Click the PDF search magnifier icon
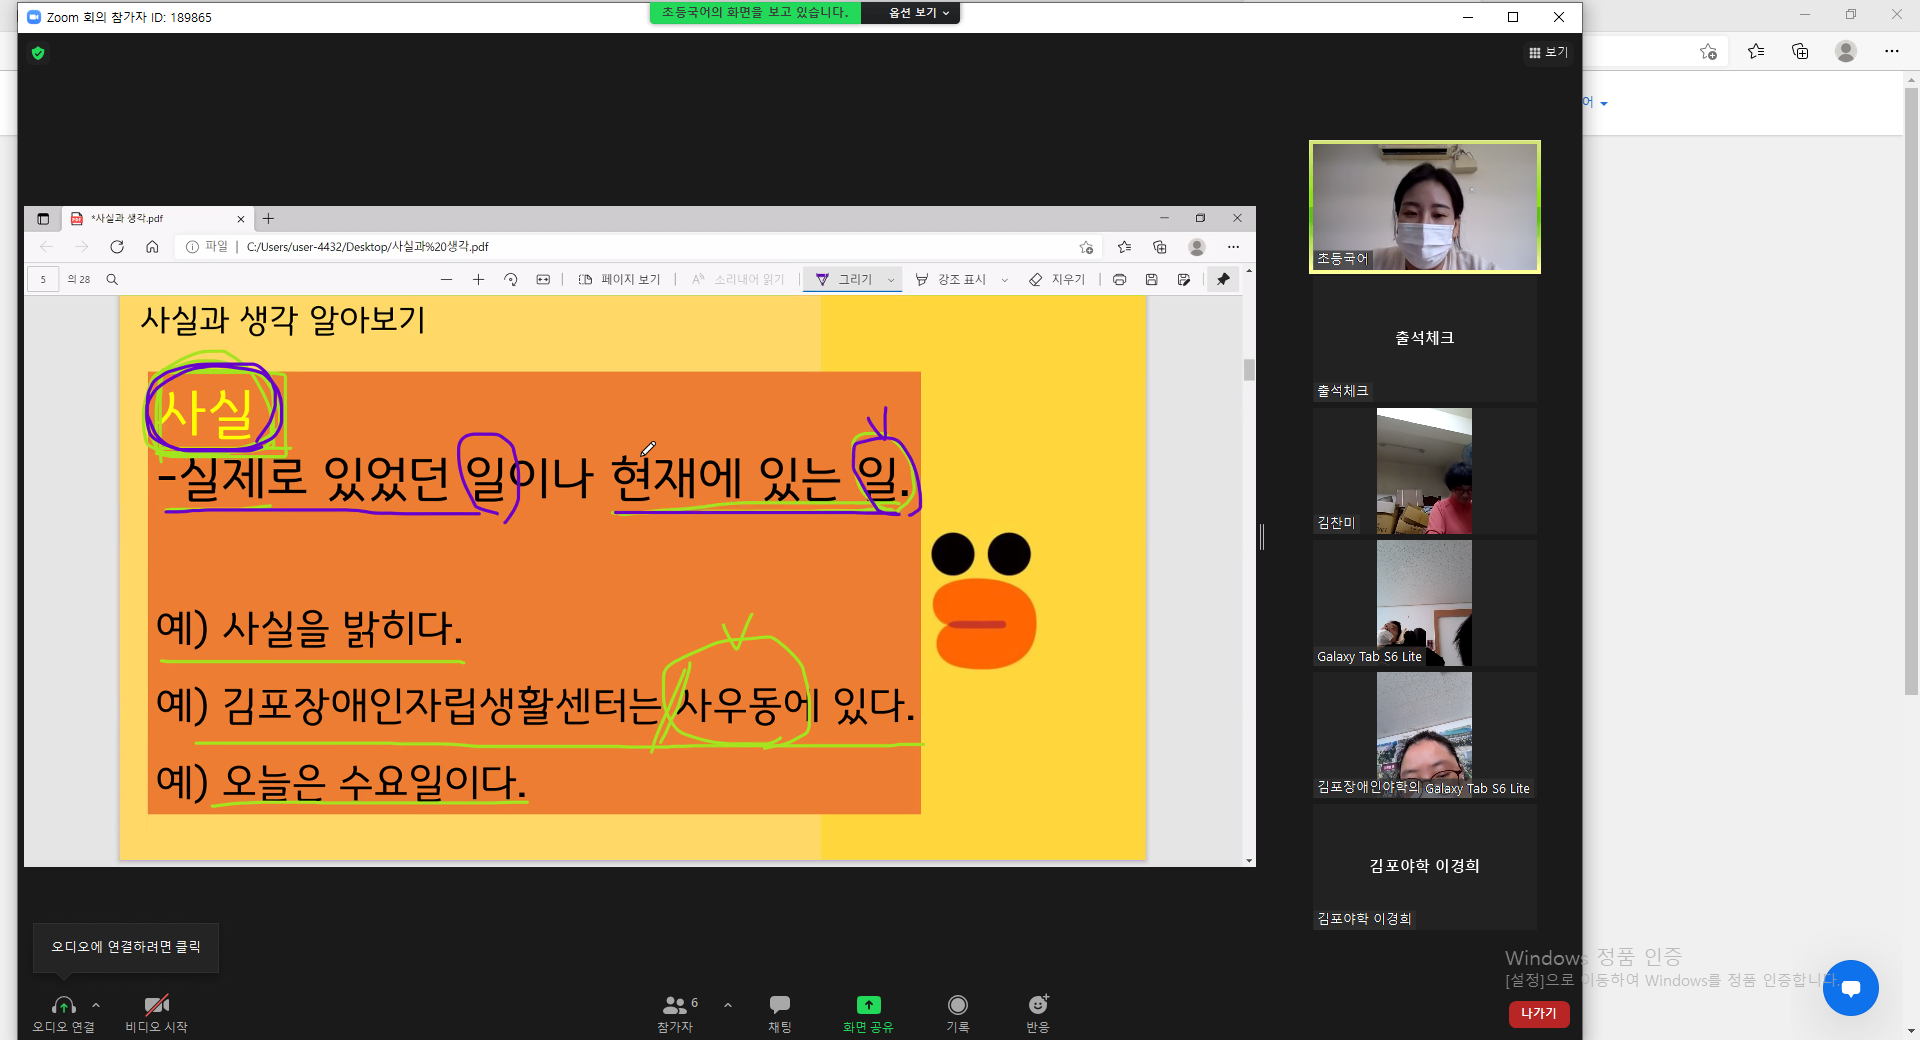1920x1040 pixels. 112,280
